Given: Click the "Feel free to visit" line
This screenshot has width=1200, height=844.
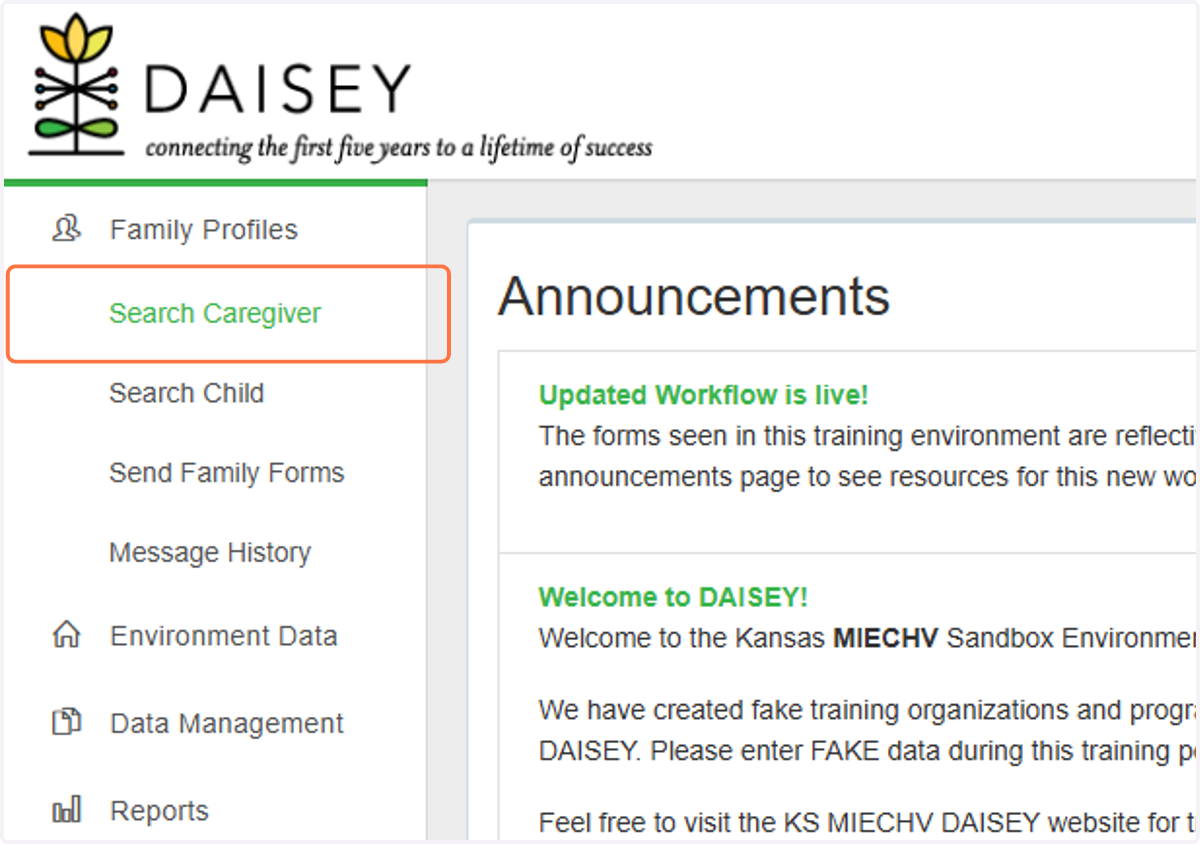Looking at the screenshot, I should [x=867, y=823].
